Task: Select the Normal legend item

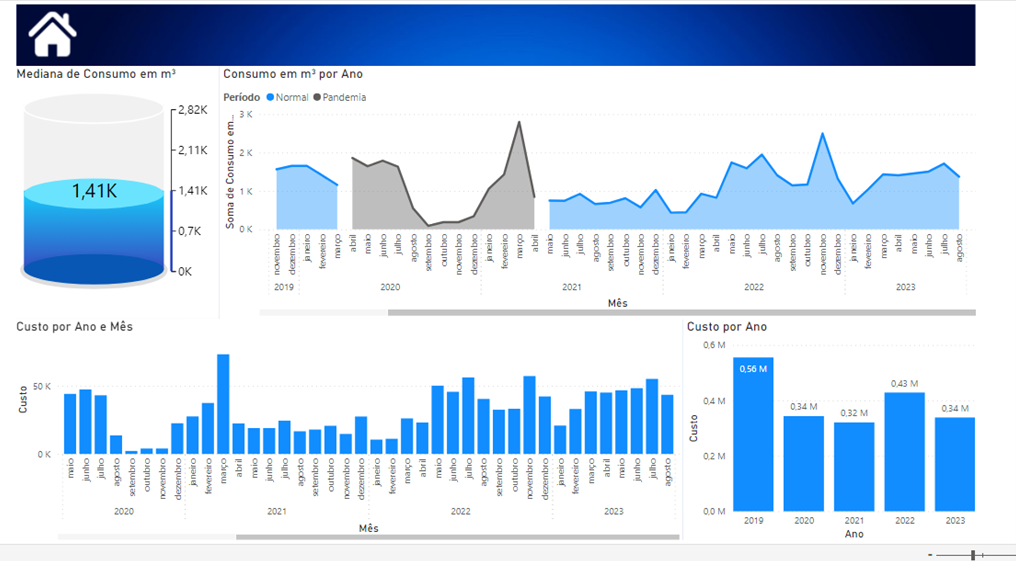Action: [291, 98]
